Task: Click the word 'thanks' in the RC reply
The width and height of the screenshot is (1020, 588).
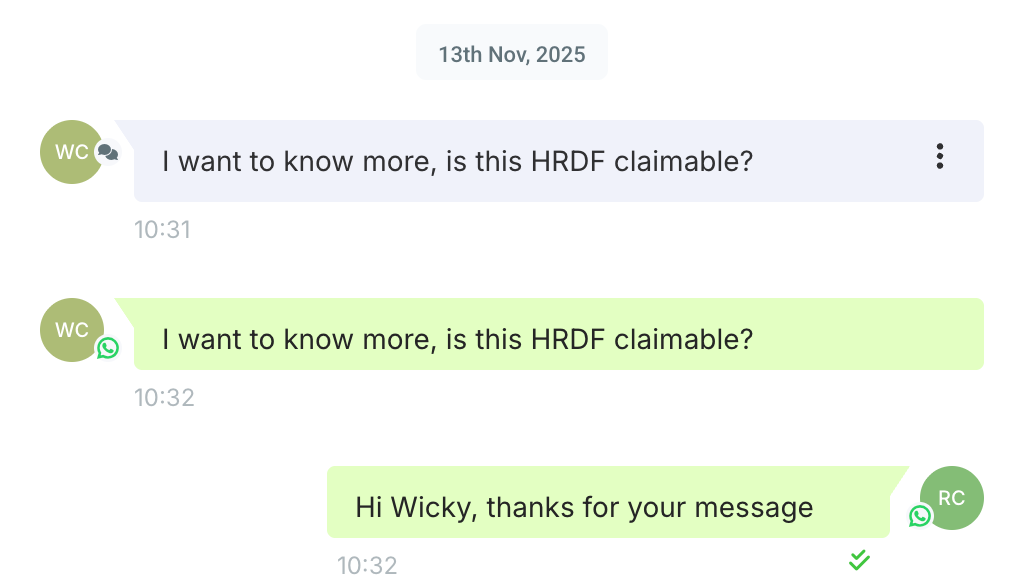Action: (531, 508)
